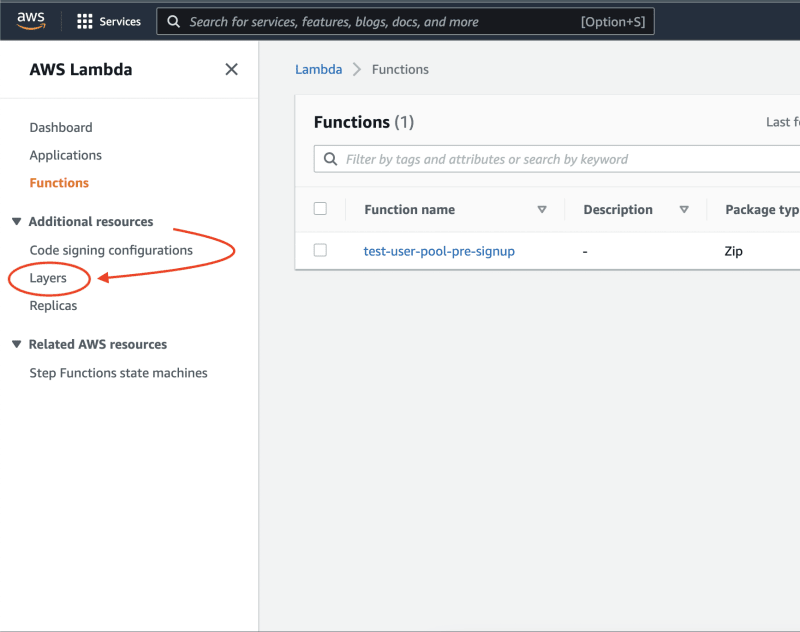Click the AWS logo home icon
Image resolution: width=800 pixels, height=632 pixels.
tap(31, 21)
